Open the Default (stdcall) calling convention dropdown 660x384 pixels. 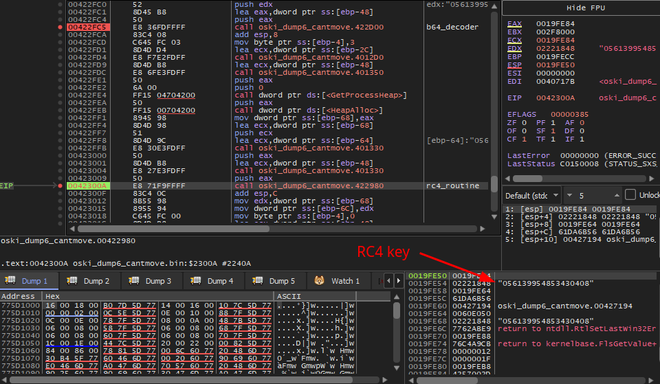tap(532, 195)
